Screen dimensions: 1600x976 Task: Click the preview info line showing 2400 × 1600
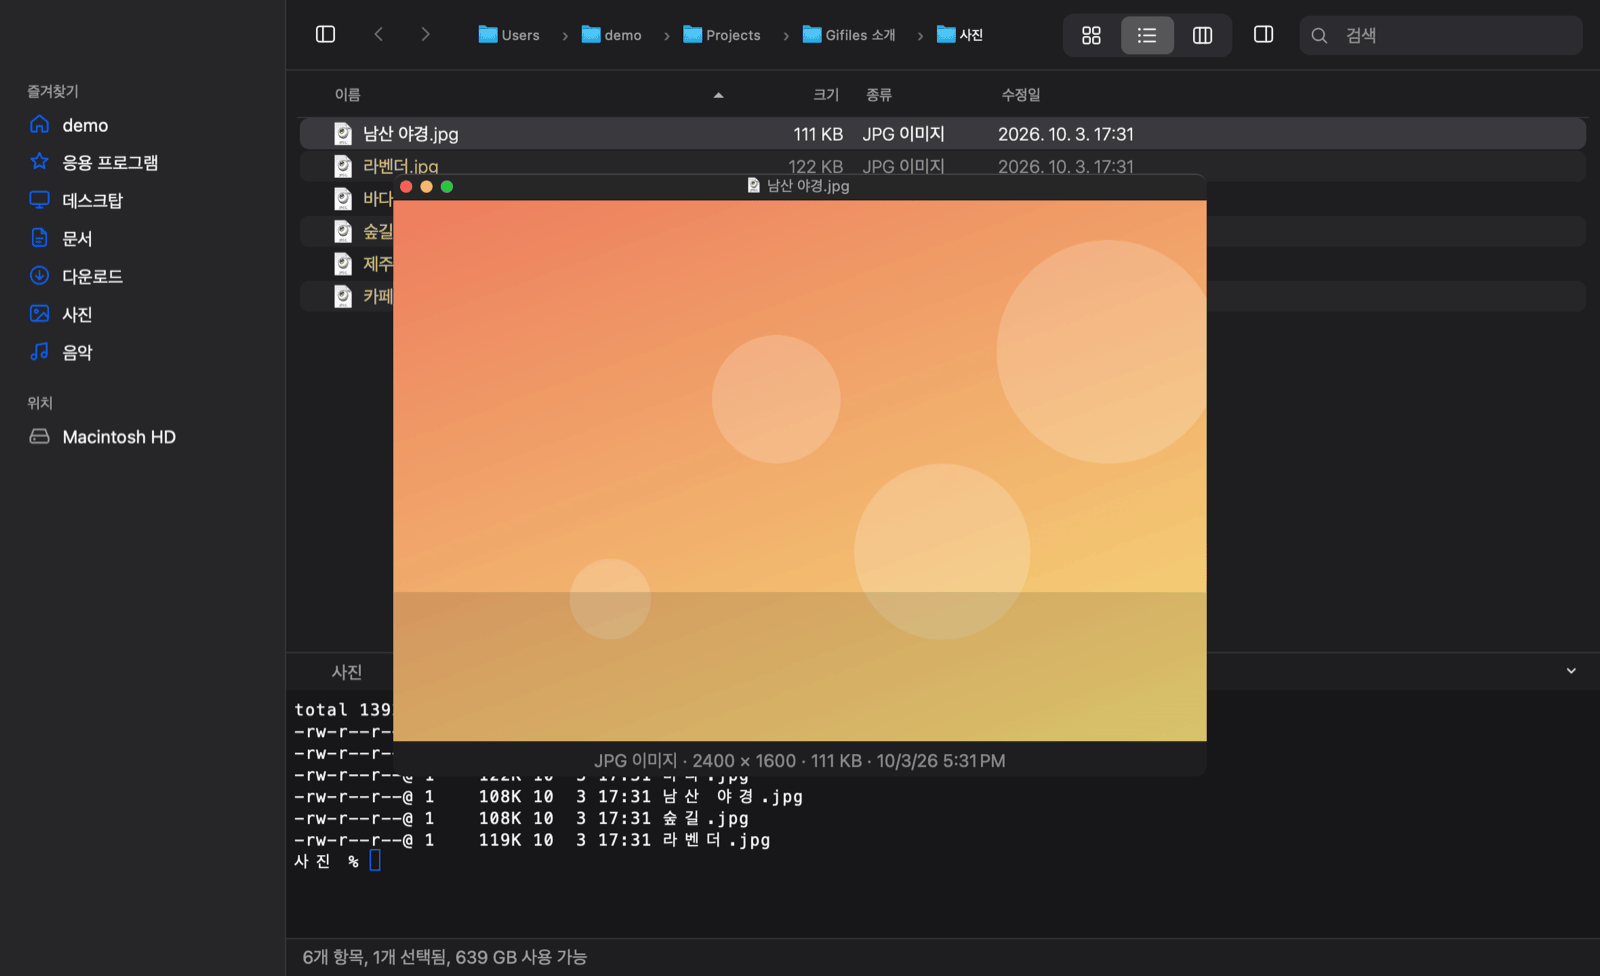tap(800, 761)
